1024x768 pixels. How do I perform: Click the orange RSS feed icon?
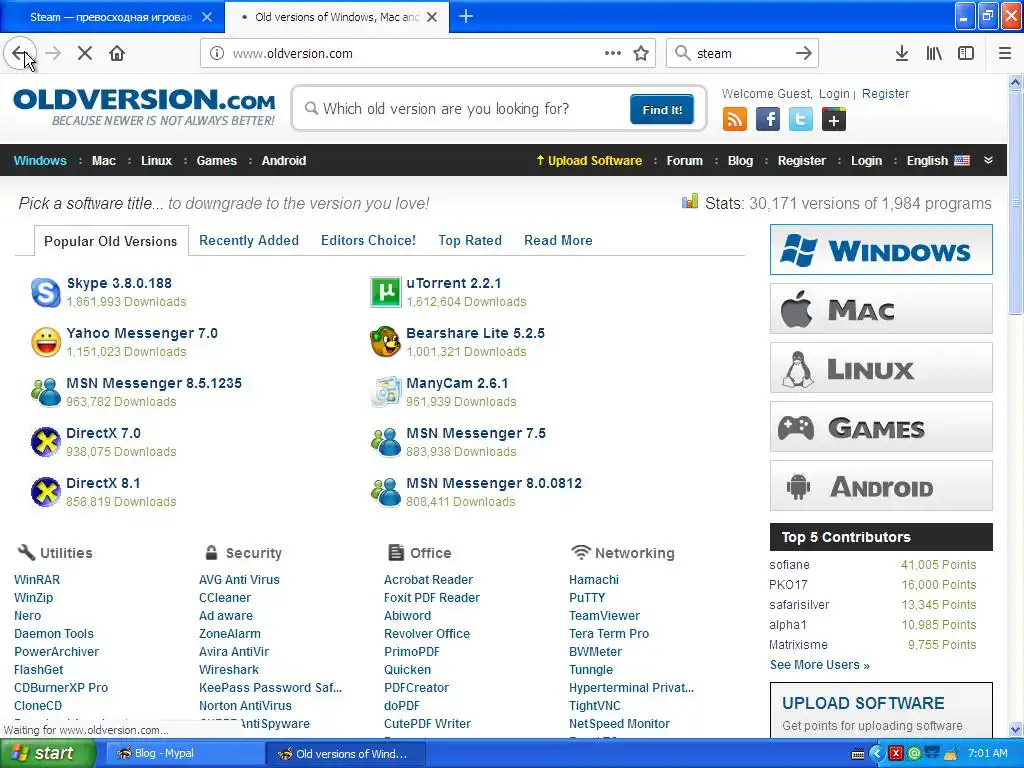[x=735, y=120]
